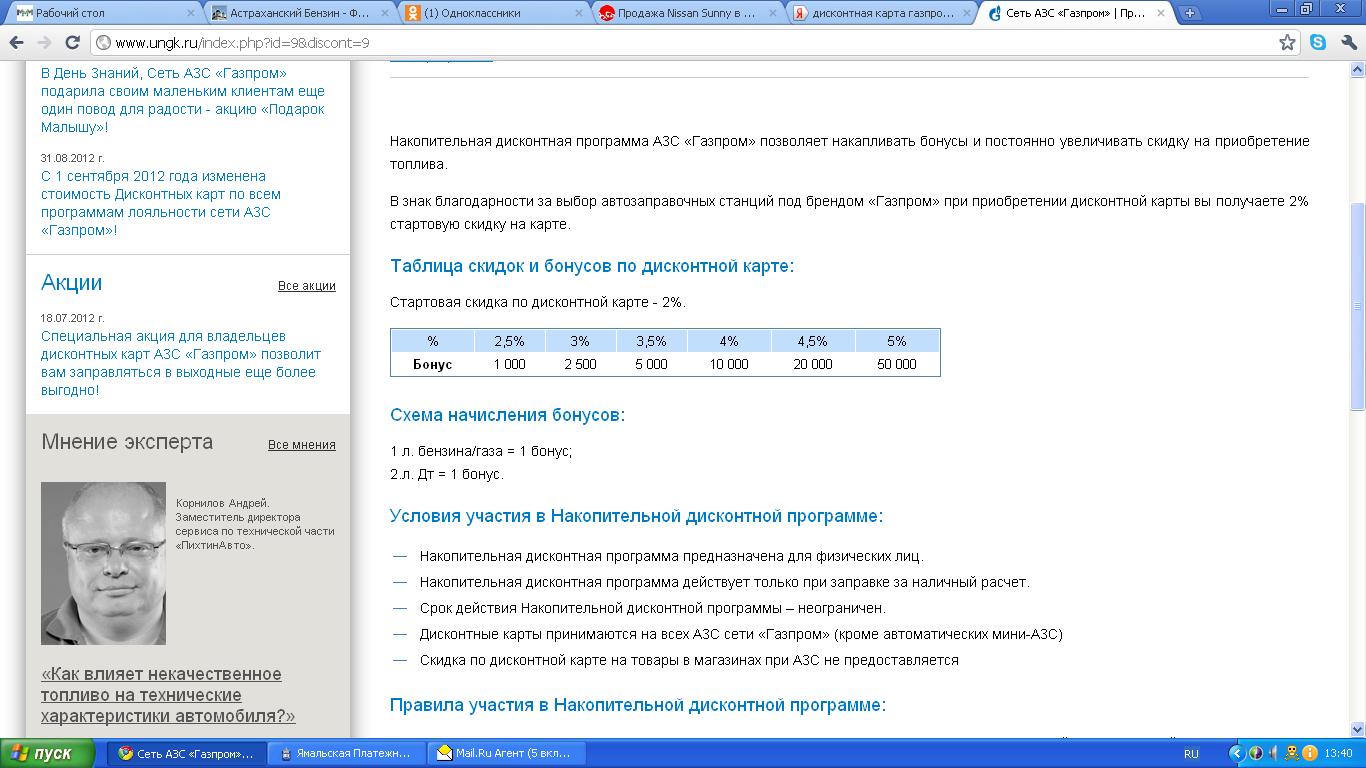Open the Skype extension icon
Viewport: 1366px width, 768px height.
point(1318,43)
